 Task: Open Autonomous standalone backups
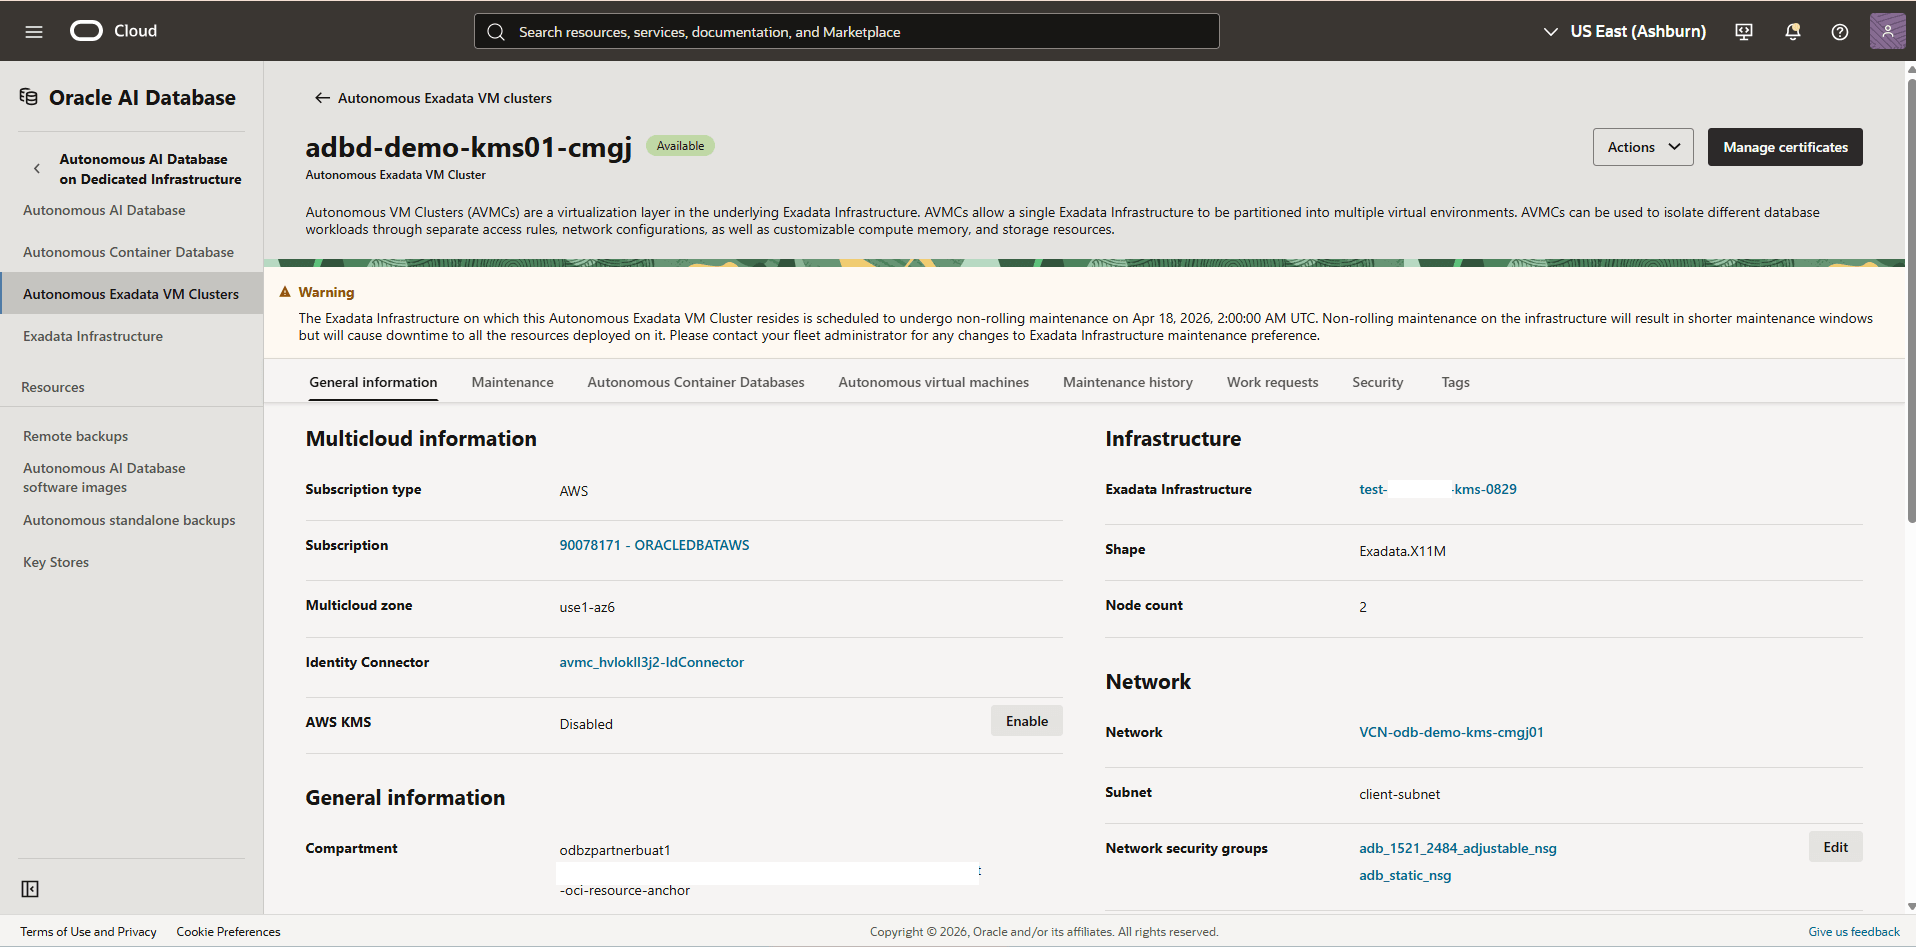pyautogui.click(x=129, y=520)
